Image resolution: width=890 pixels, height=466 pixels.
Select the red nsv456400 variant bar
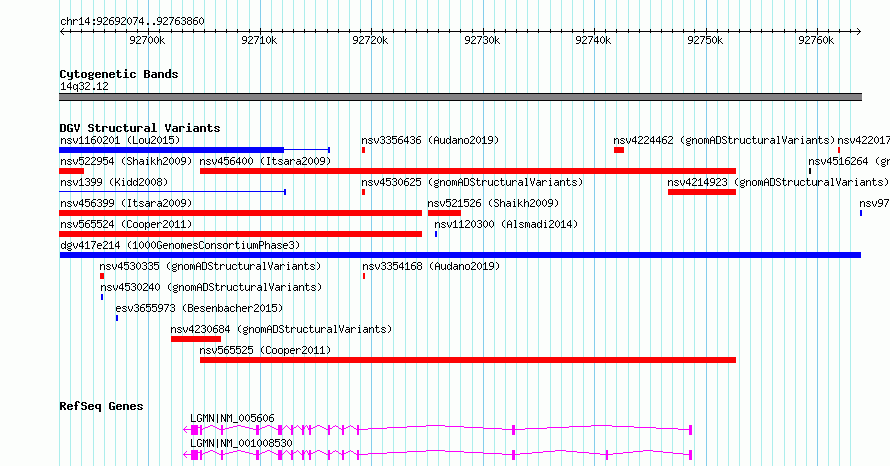[468, 171]
